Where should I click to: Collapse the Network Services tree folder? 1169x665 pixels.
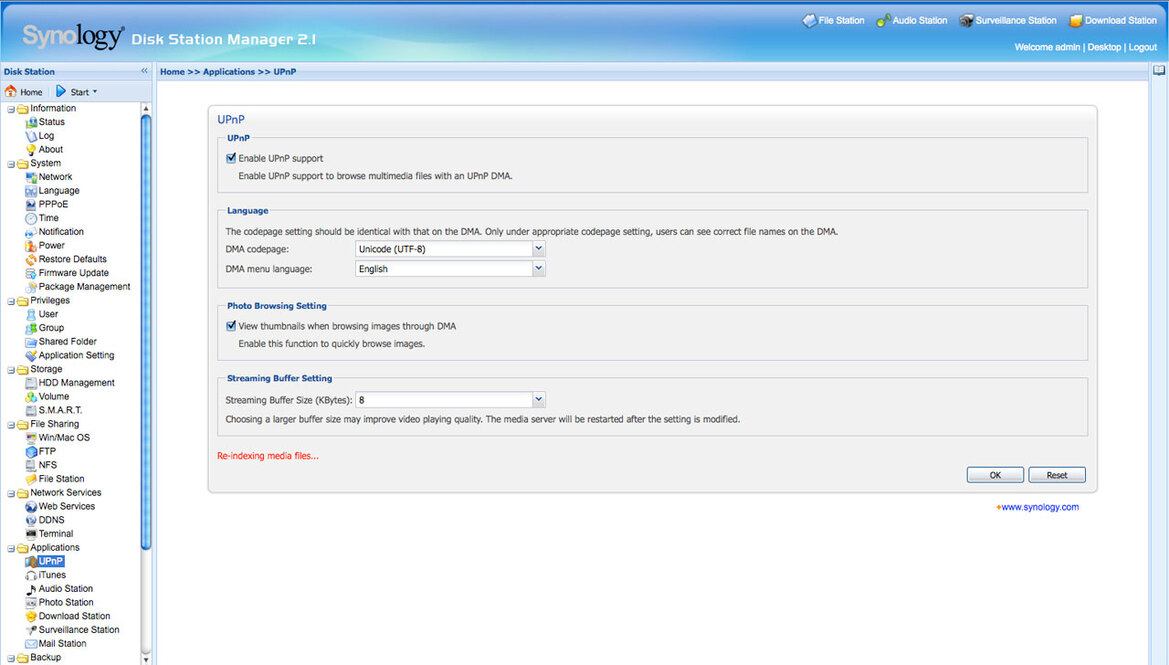point(11,494)
